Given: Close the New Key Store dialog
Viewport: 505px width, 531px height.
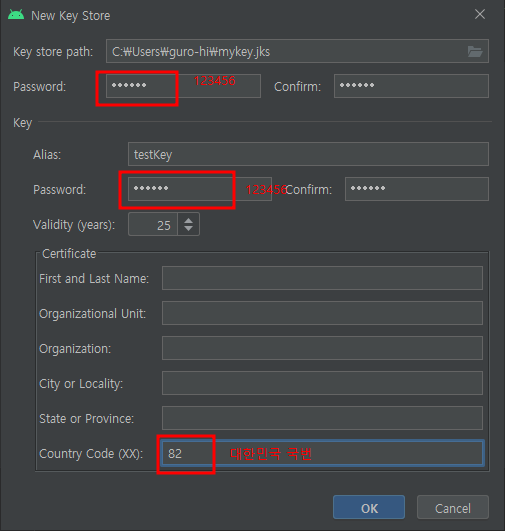Looking at the screenshot, I should 480,14.
